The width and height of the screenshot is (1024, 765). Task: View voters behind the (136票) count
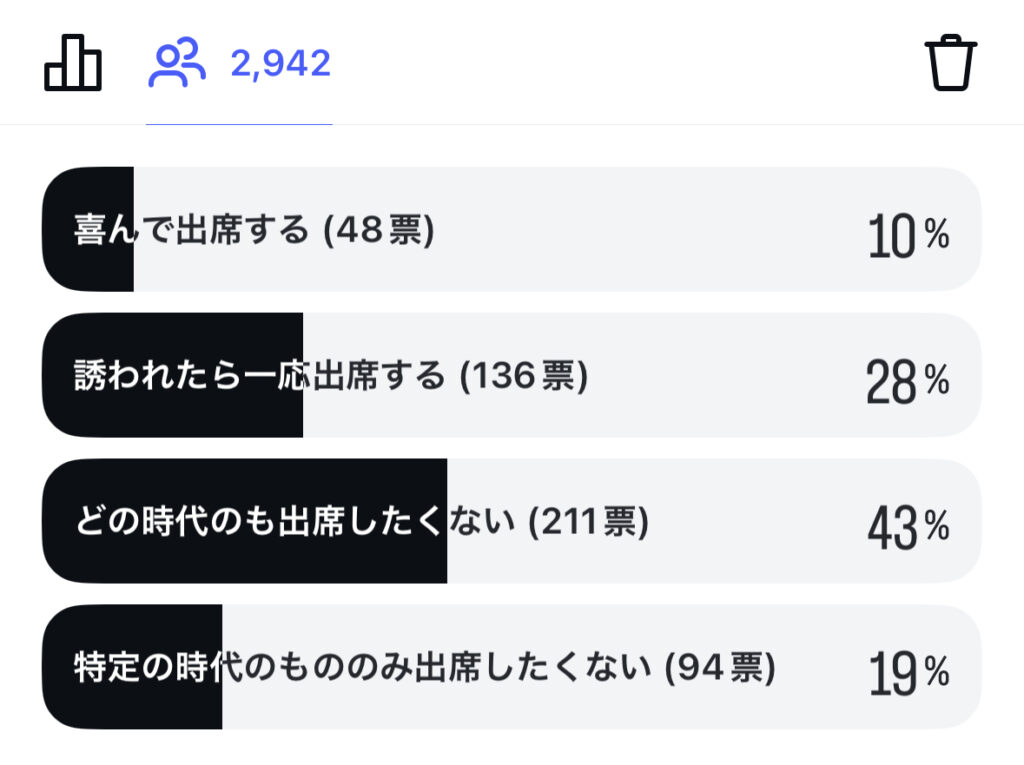coord(524,376)
